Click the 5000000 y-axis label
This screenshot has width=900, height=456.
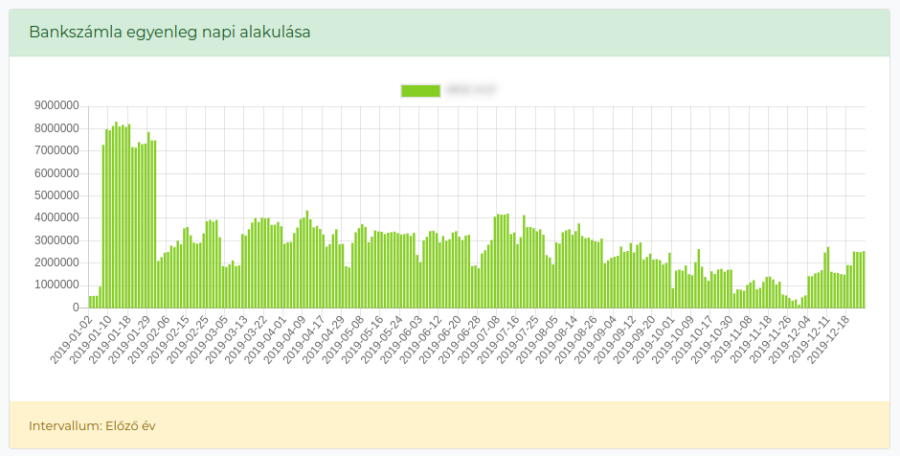click(56, 196)
